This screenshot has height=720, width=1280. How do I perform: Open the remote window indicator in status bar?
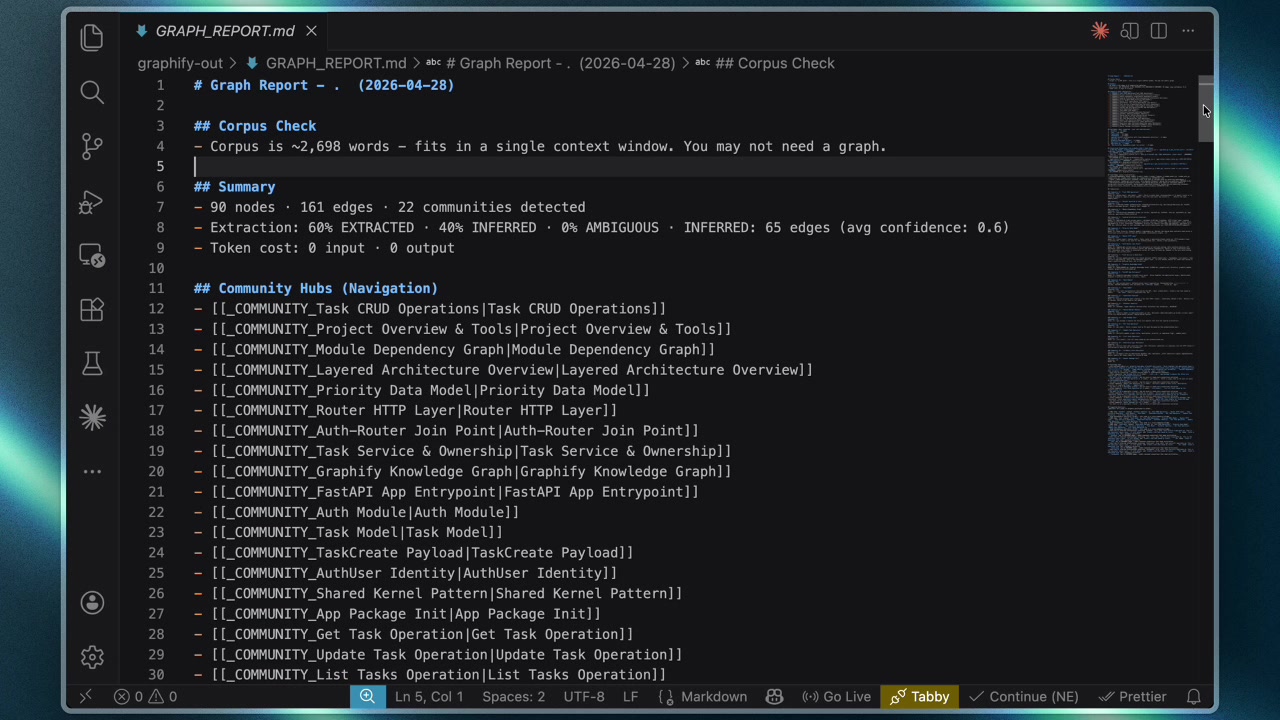coord(85,696)
